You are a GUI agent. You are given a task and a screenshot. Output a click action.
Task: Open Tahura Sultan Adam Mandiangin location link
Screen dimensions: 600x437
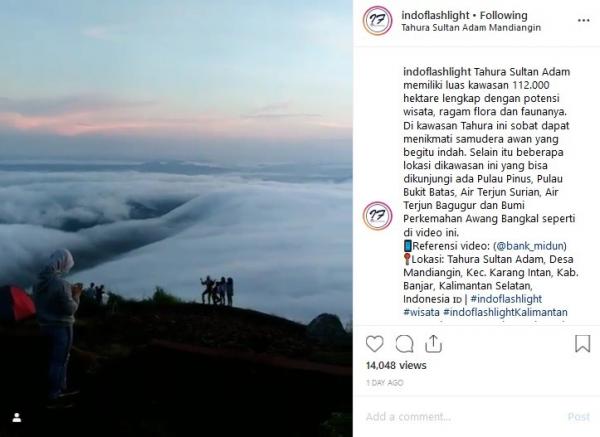click(x=471, y=28)
